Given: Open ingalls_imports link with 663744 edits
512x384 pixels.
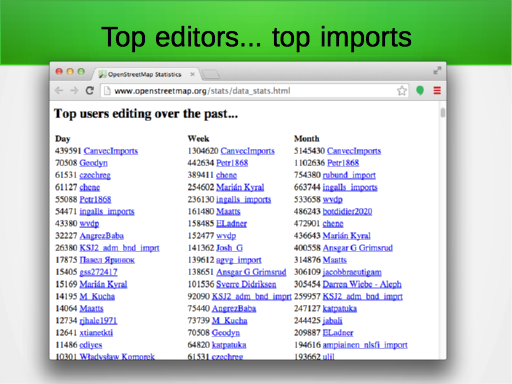Looking at the screenshot, I should [350, 187].
